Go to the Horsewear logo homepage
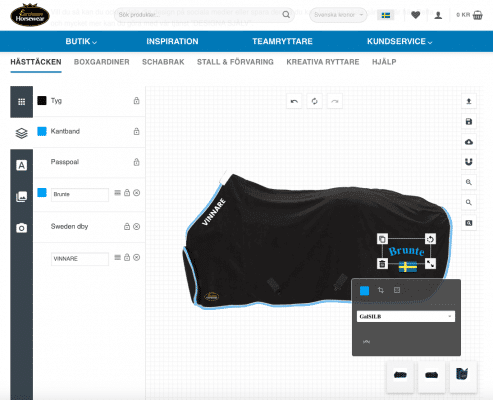Viewport: 493px width, 400px height. 30,15
